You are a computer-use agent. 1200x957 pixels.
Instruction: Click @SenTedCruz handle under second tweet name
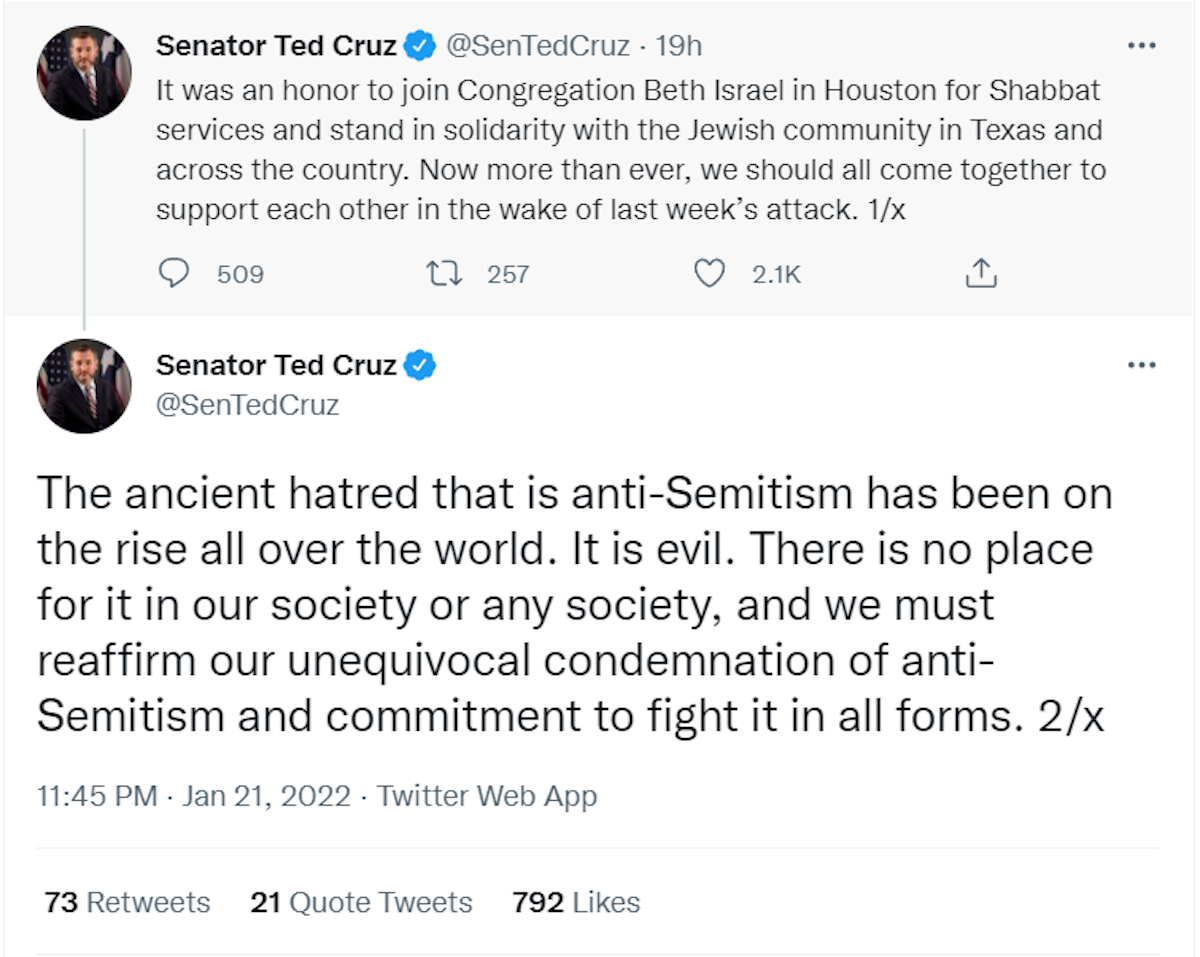coord(248,405)
